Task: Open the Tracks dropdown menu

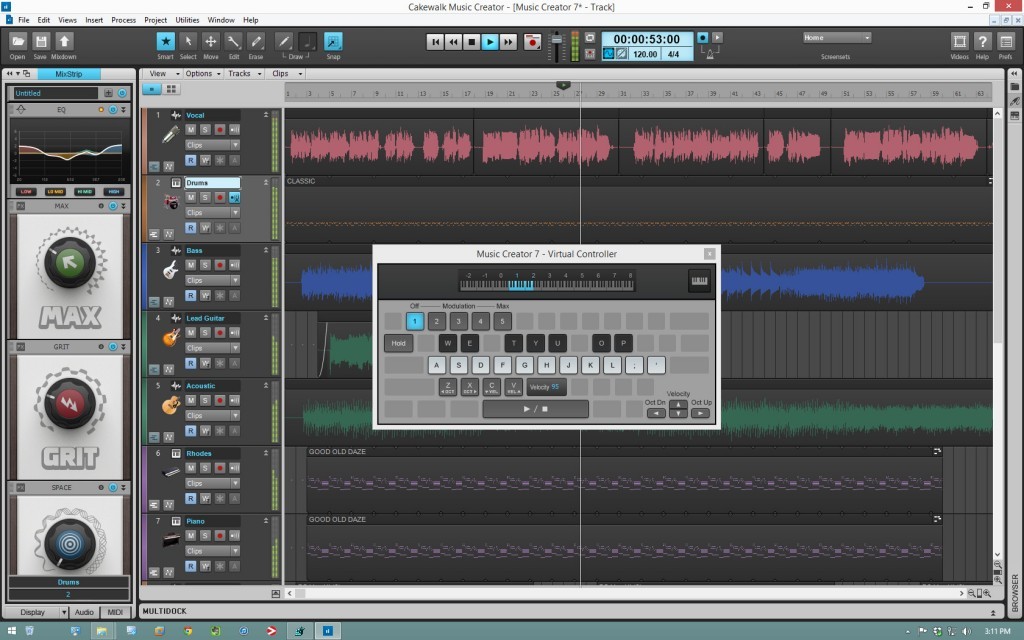Action: coord(244,74)
